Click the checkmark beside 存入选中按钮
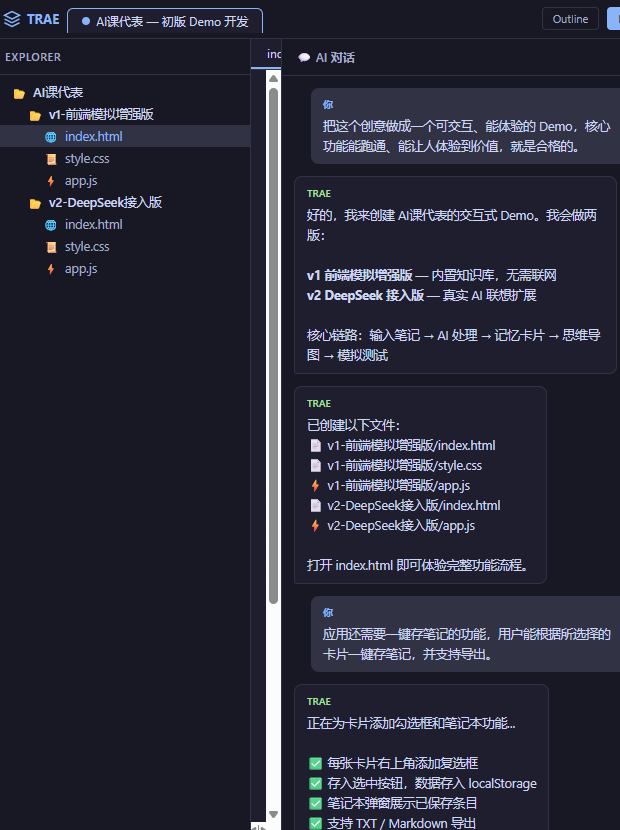Viewport: 620px width, 830px height. click(316, 783)
